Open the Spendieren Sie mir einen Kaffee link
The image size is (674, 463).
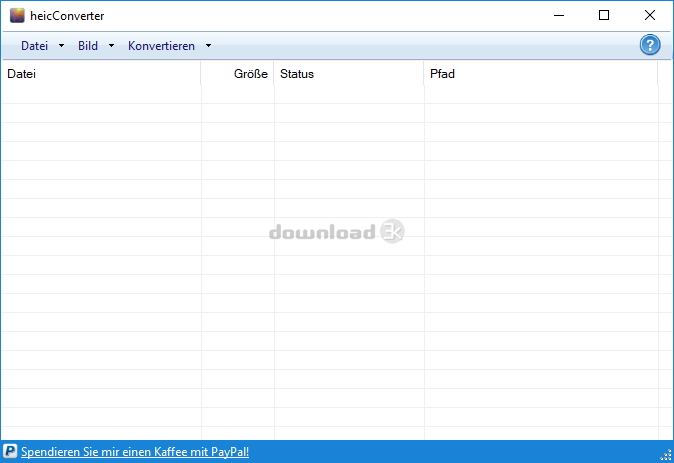(135, 452)
